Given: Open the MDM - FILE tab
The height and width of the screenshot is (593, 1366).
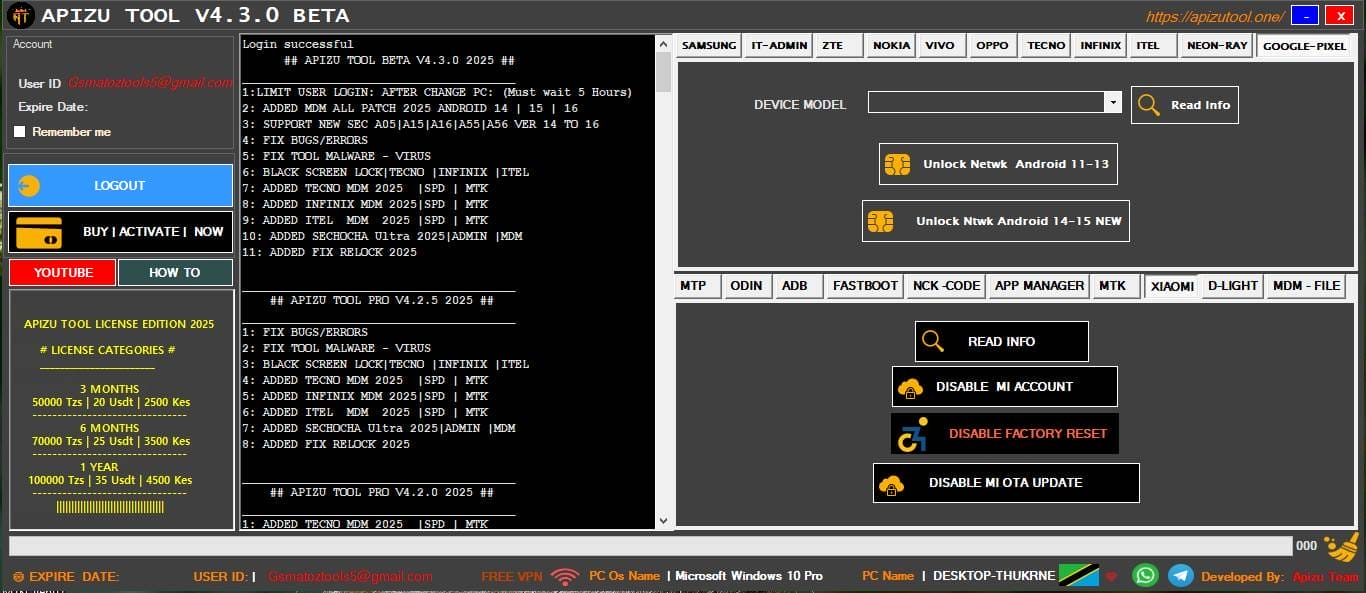Looking at the screenshot, I should [1306, 286].
